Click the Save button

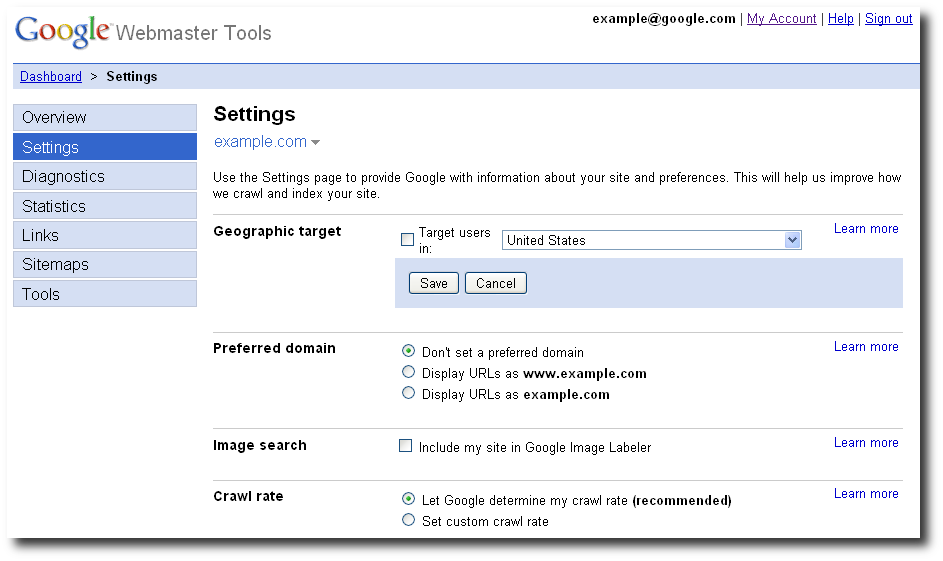[x=434, y=283]
